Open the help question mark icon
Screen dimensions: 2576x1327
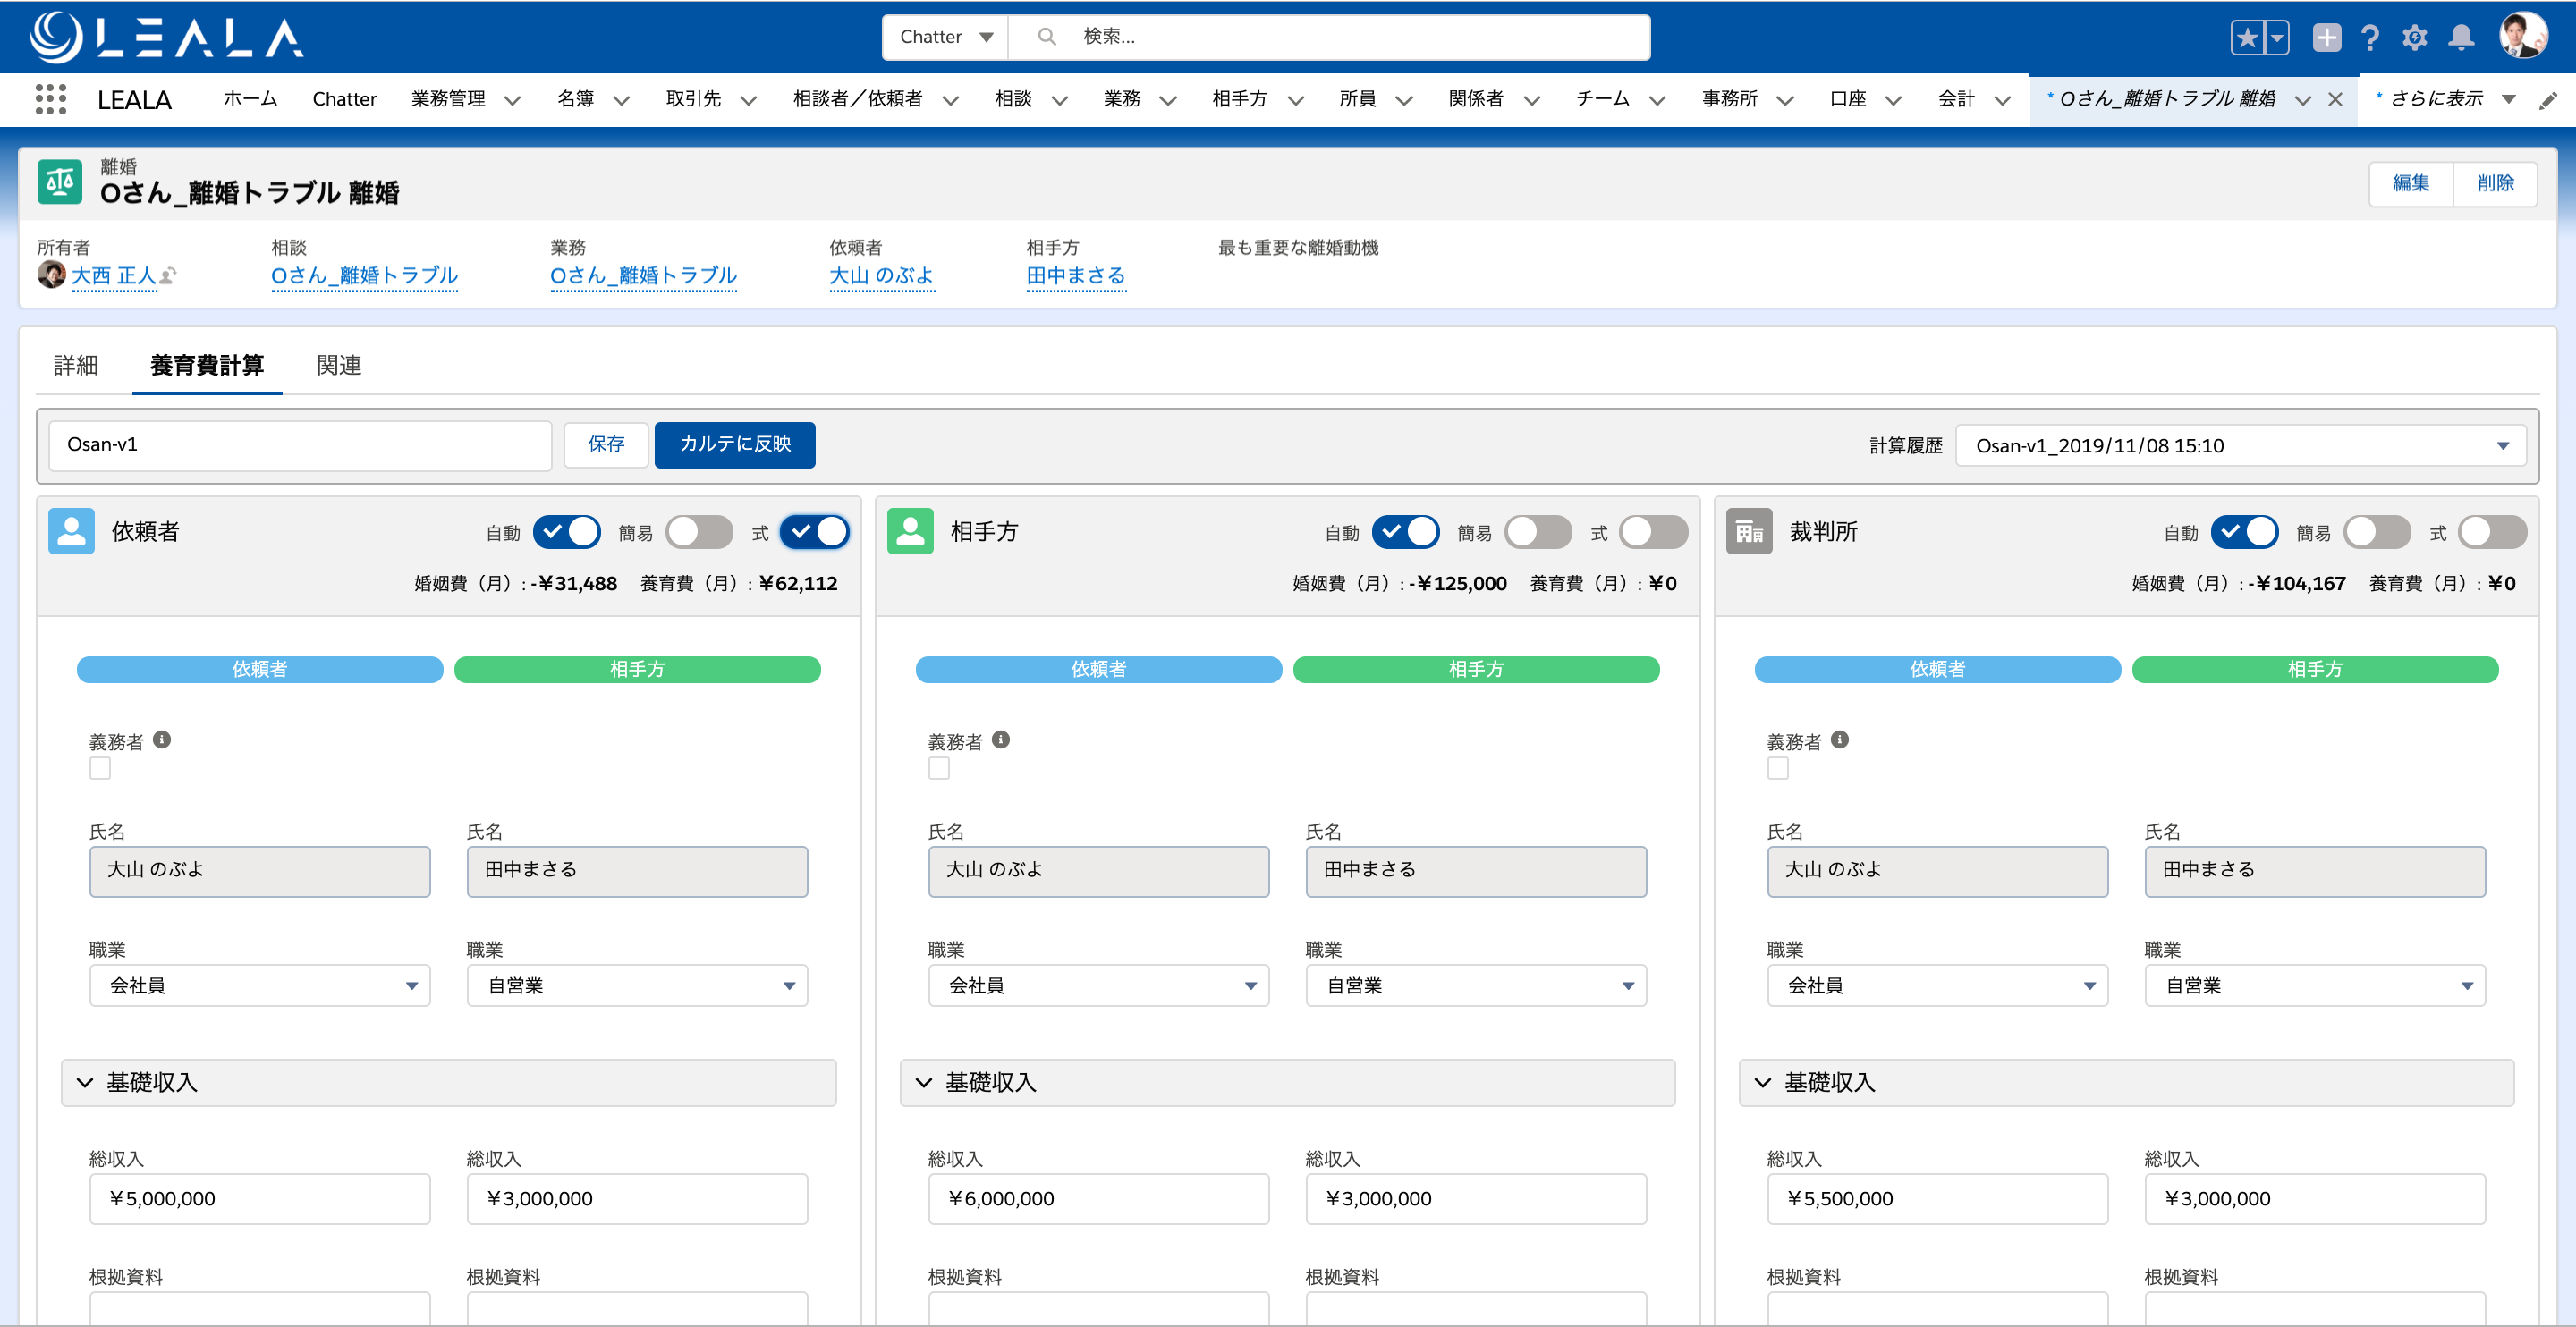point(2370,38)
